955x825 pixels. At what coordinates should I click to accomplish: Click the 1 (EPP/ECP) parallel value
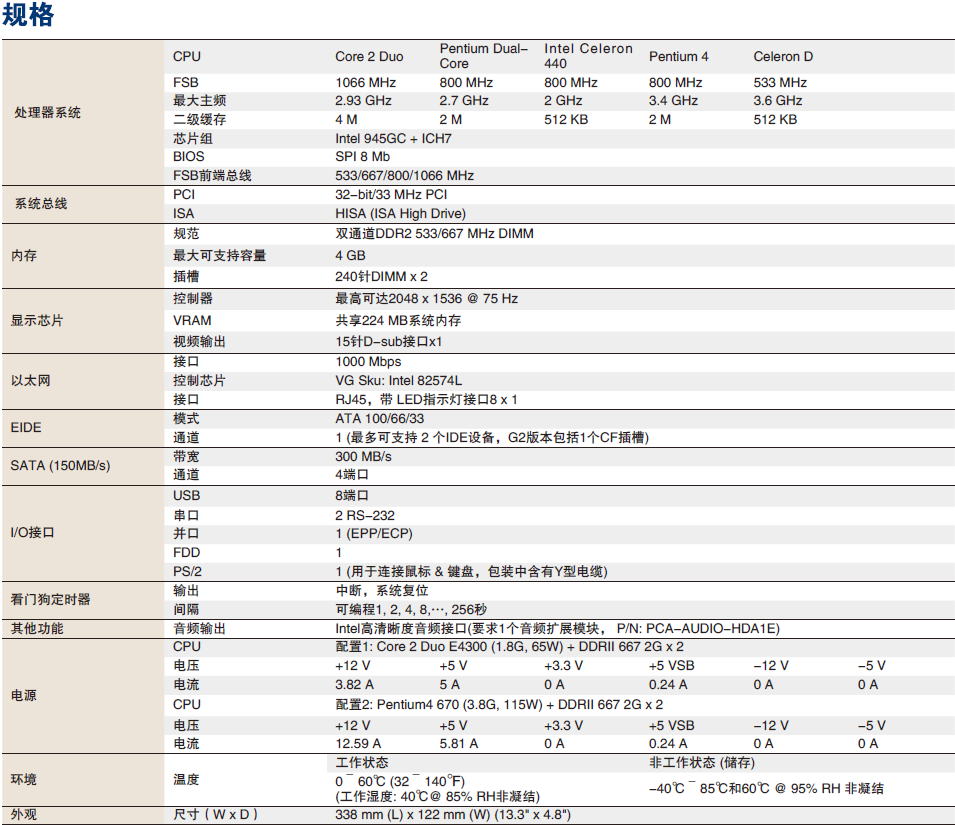click(374, 533)
